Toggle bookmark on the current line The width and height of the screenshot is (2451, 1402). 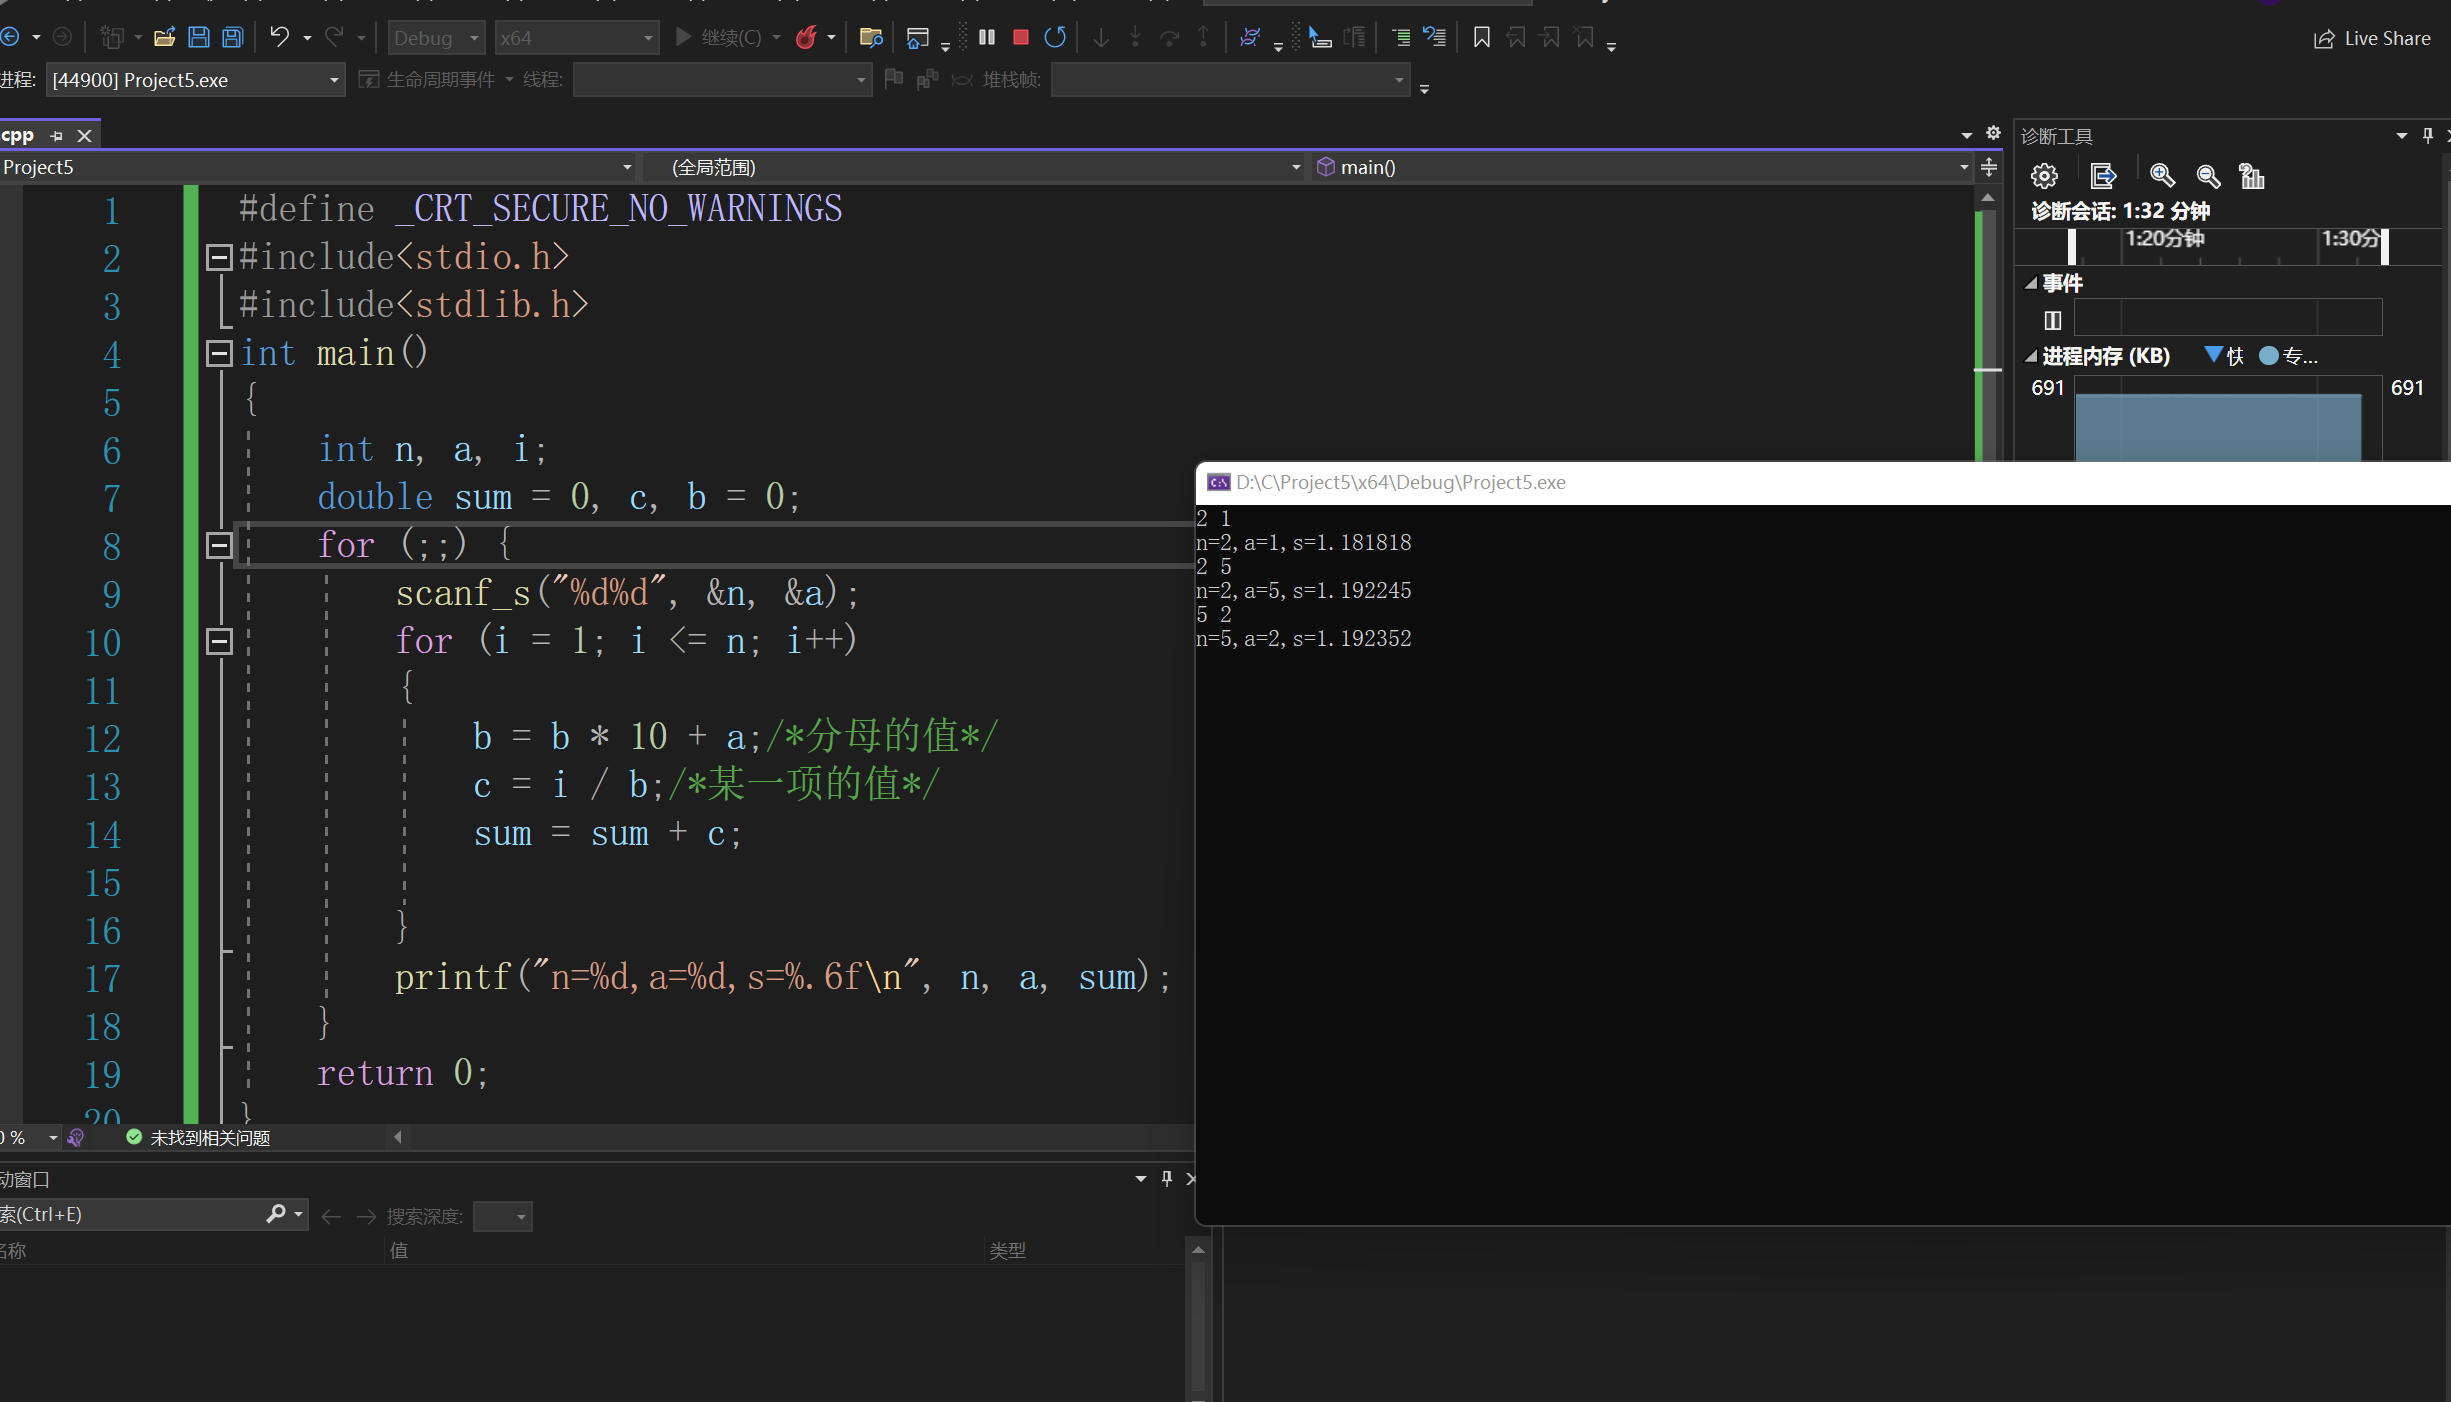click(1481, 38)
